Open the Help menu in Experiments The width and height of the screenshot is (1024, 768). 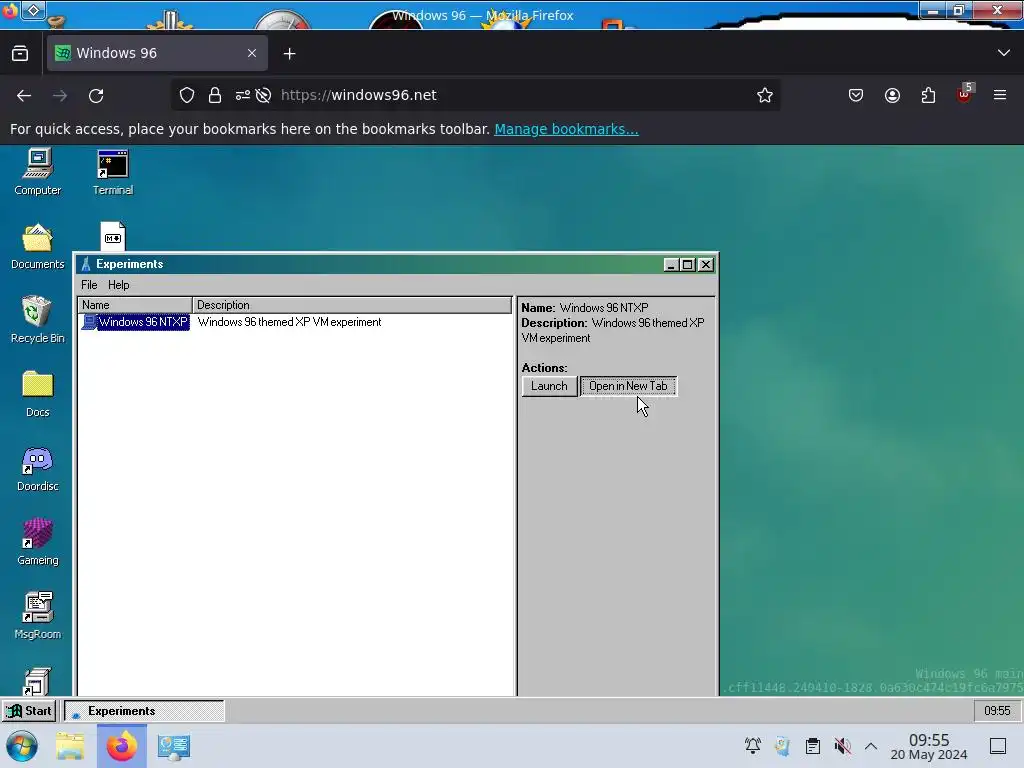(118, 285)
